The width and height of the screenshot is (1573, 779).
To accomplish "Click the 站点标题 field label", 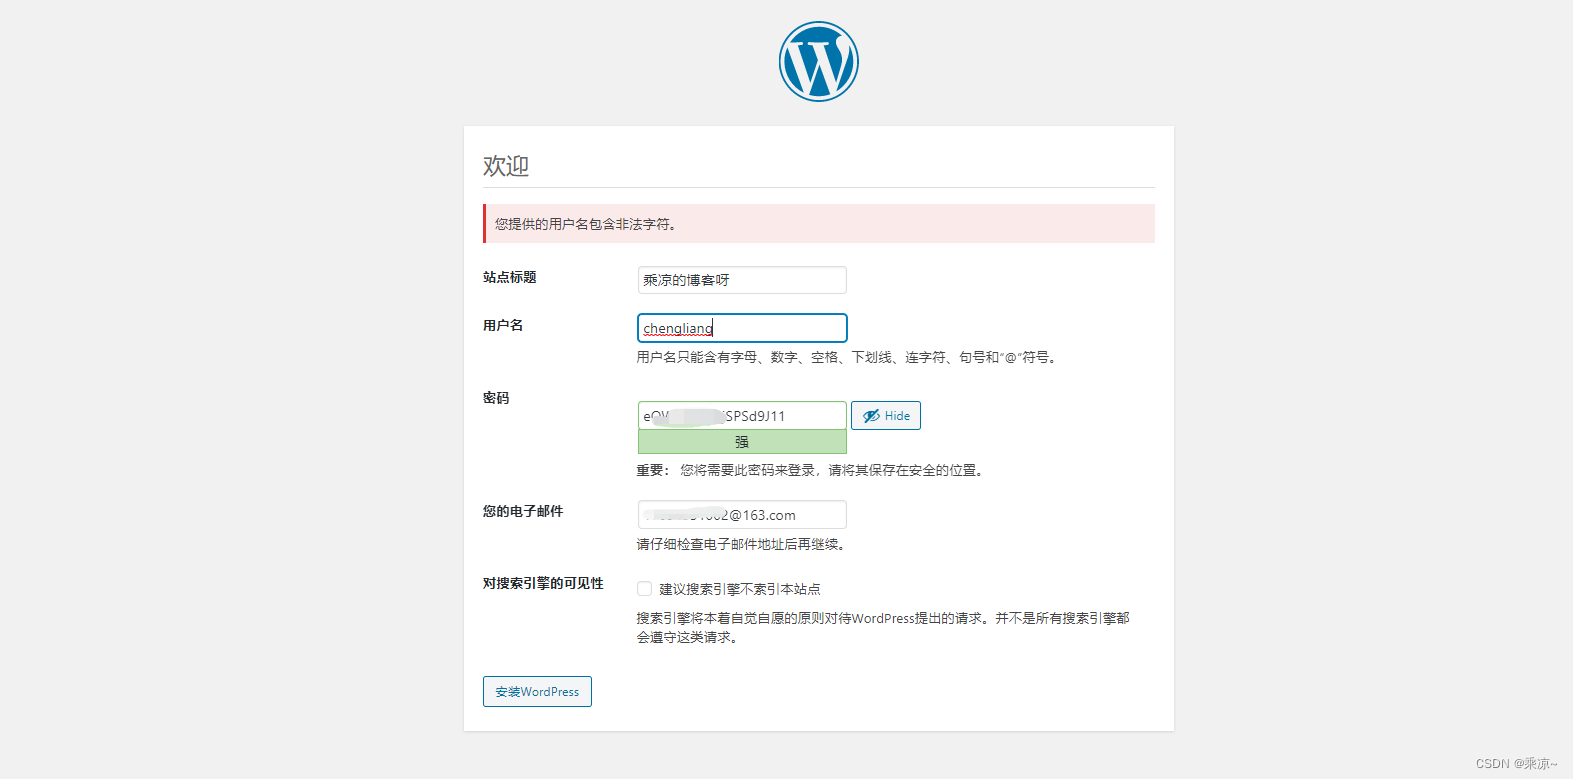I will point(510,277).
